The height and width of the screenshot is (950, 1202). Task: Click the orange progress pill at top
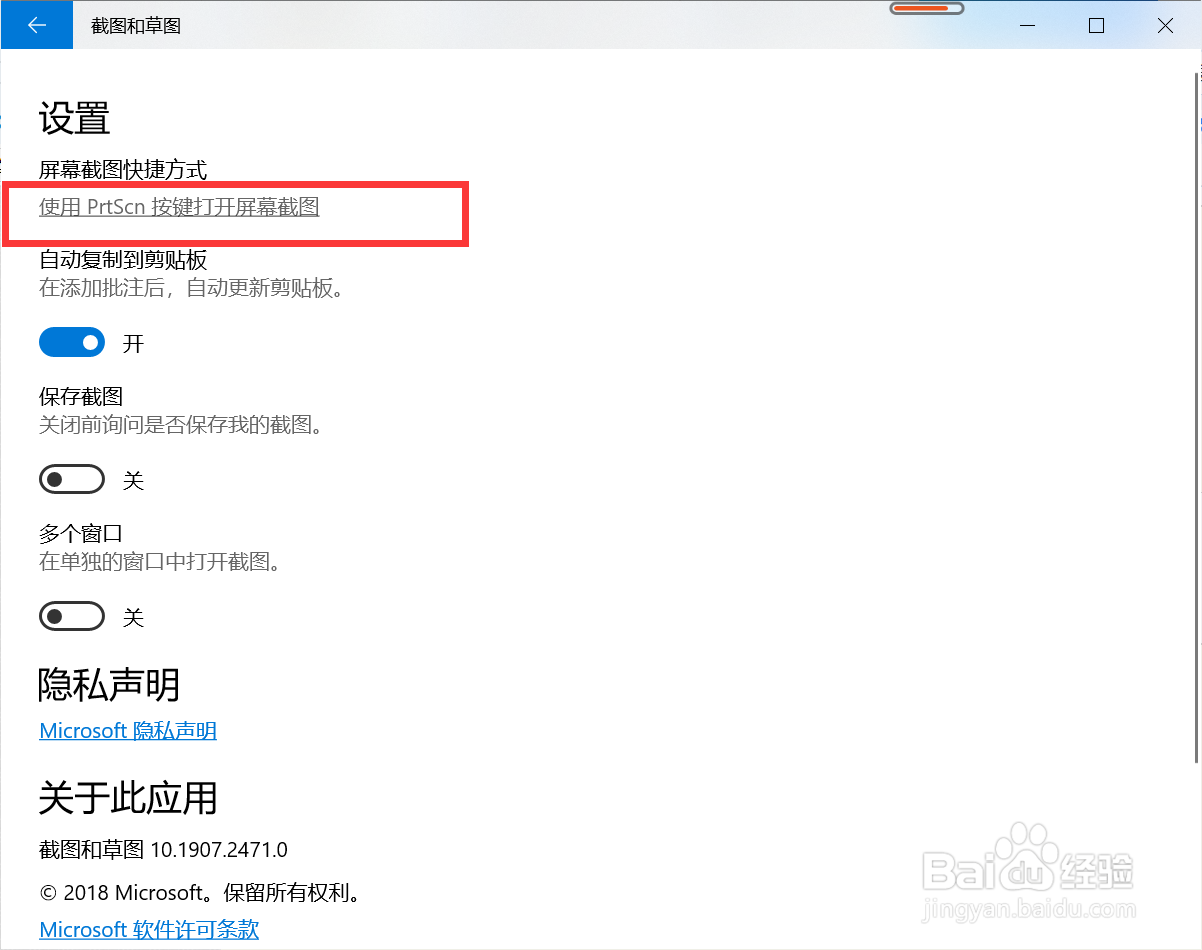(x=926, y=8)
